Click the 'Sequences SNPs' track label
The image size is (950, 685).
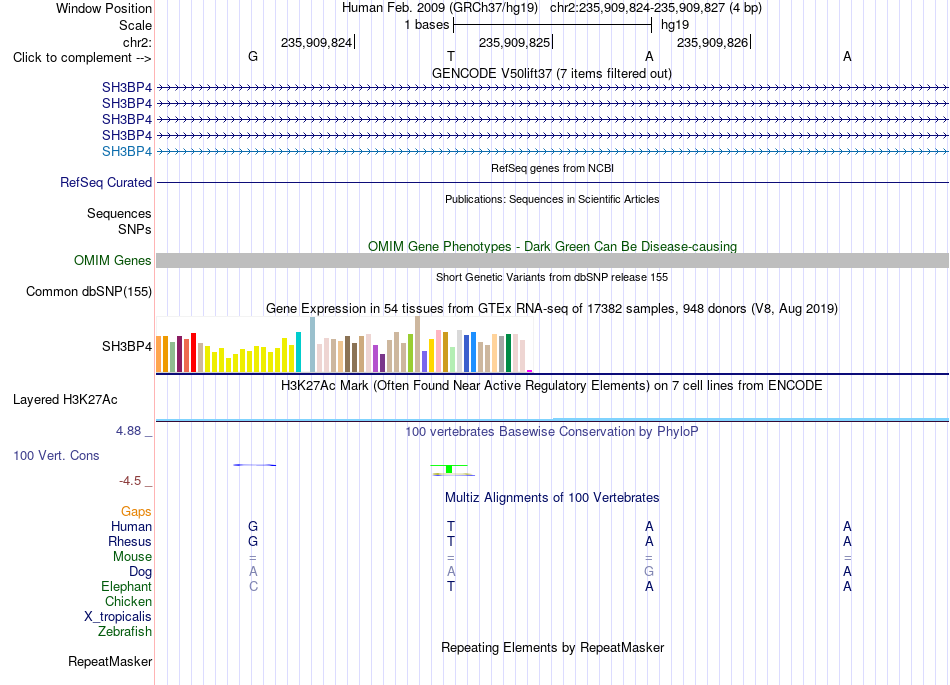tap(119, 221)
